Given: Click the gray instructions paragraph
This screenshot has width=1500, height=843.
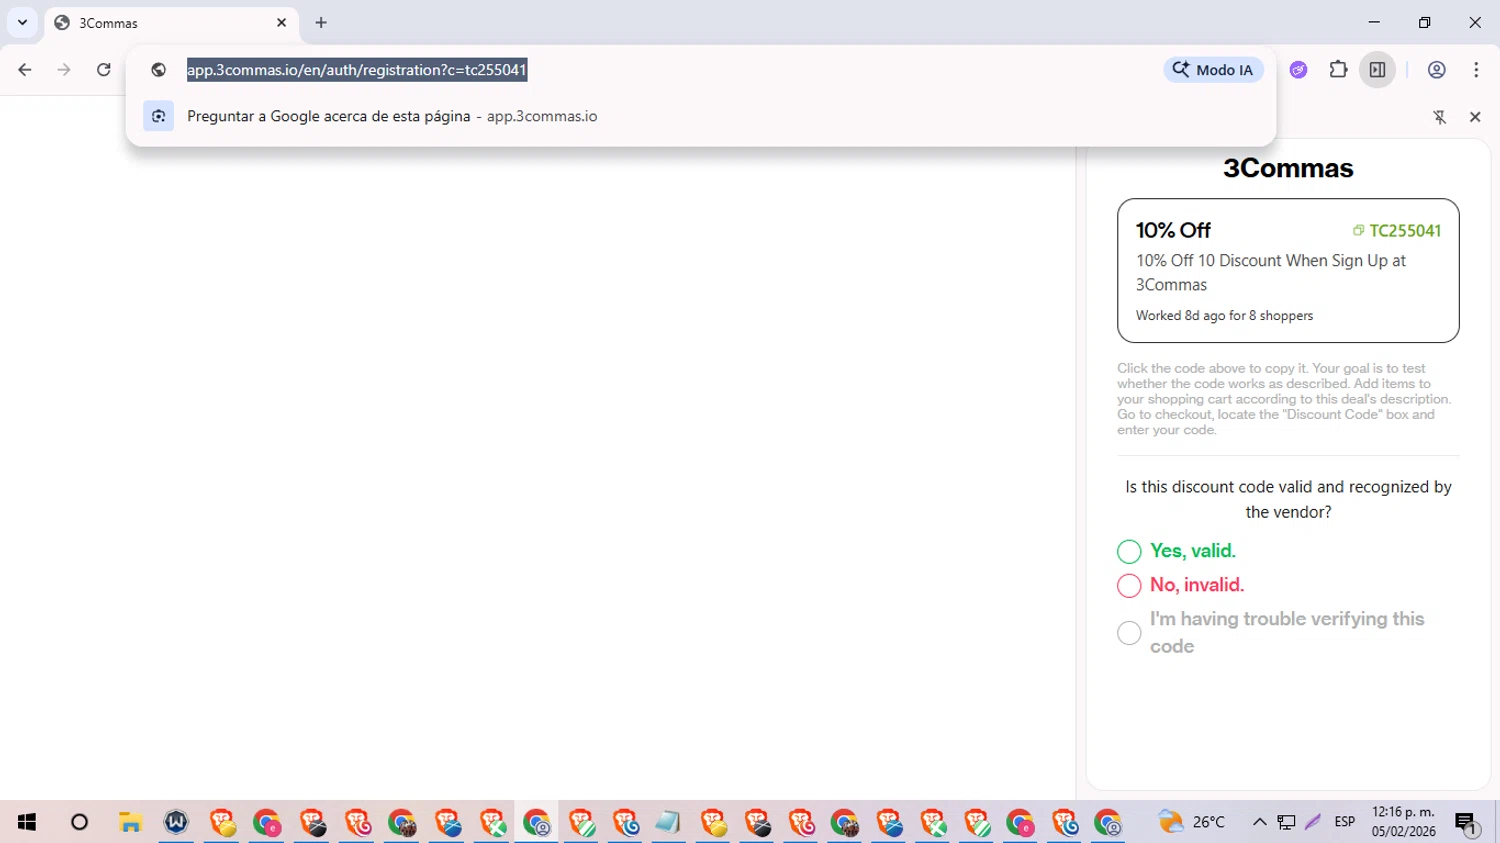Looking at the screenshot, I should [1284, 399].
